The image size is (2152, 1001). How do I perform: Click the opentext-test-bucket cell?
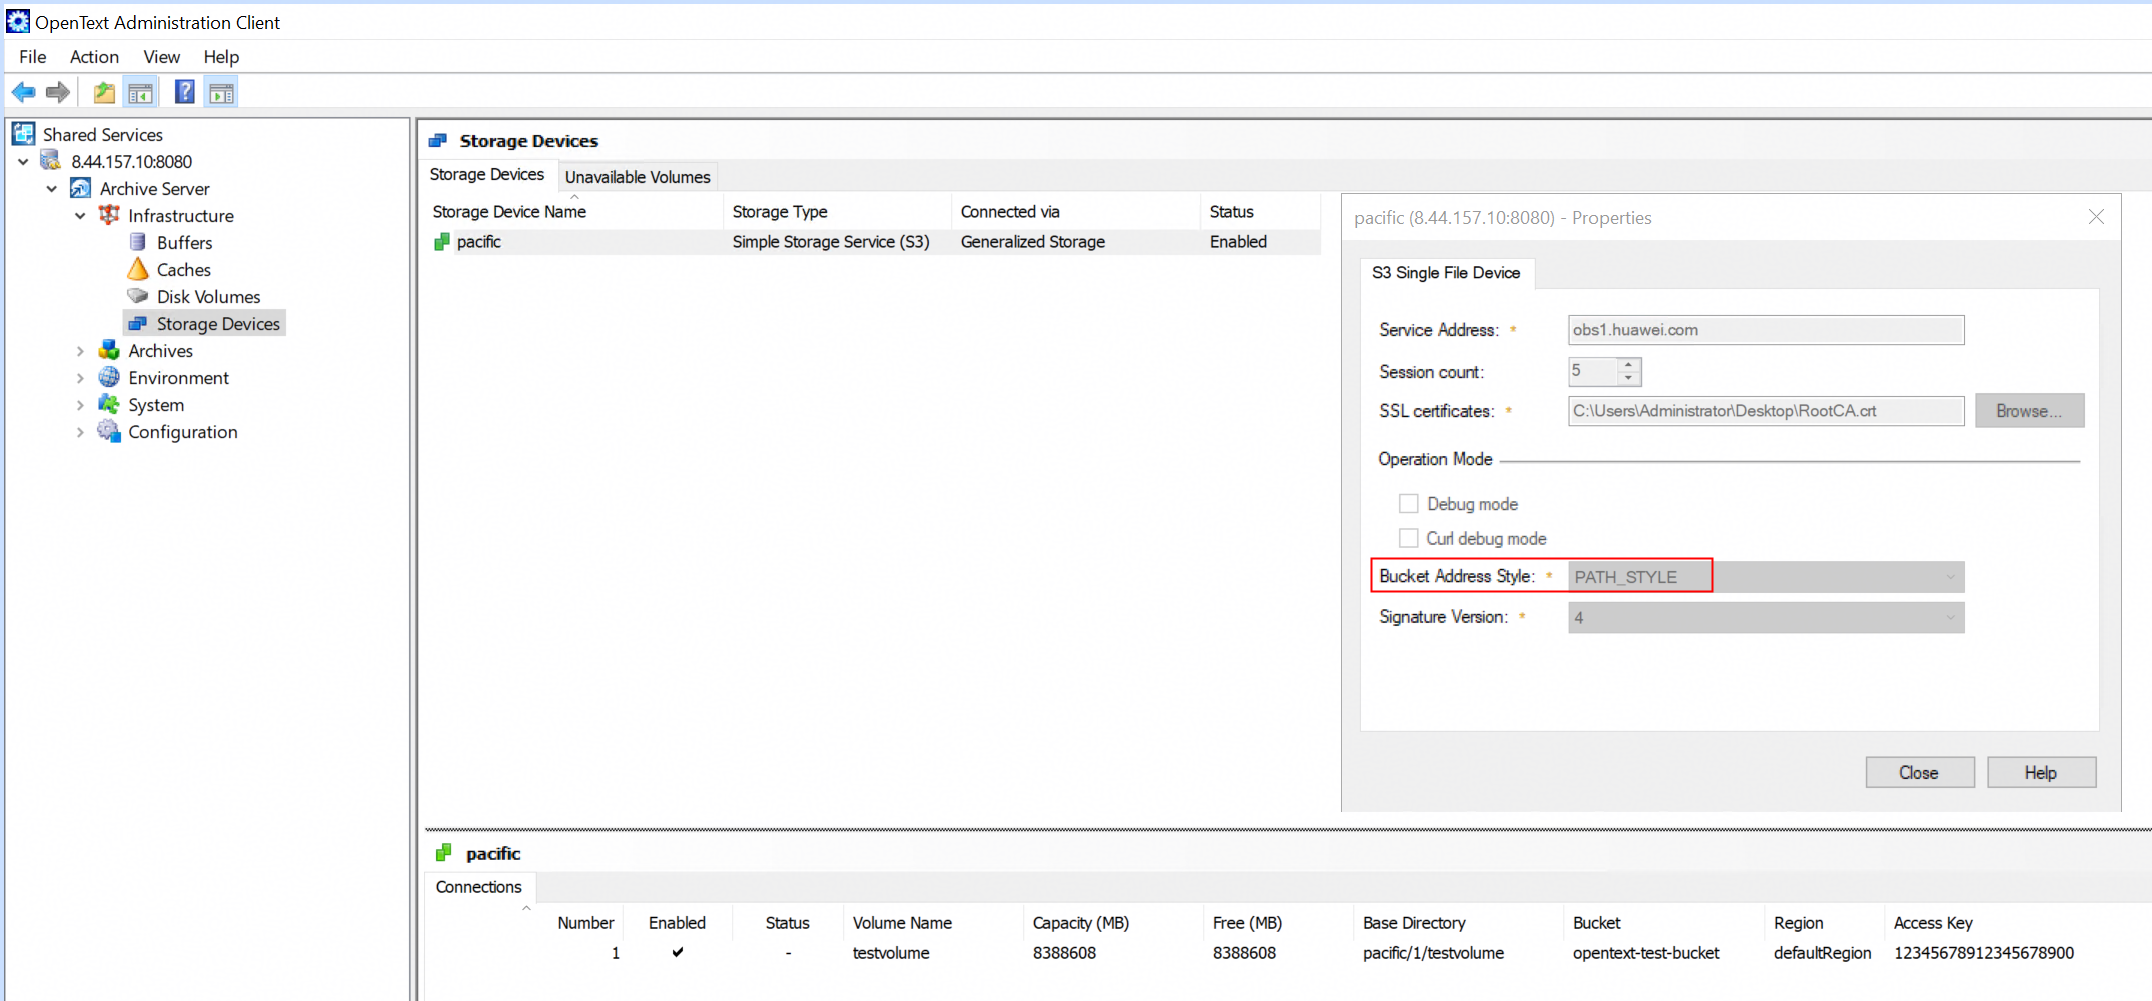tap(1646, 953)
